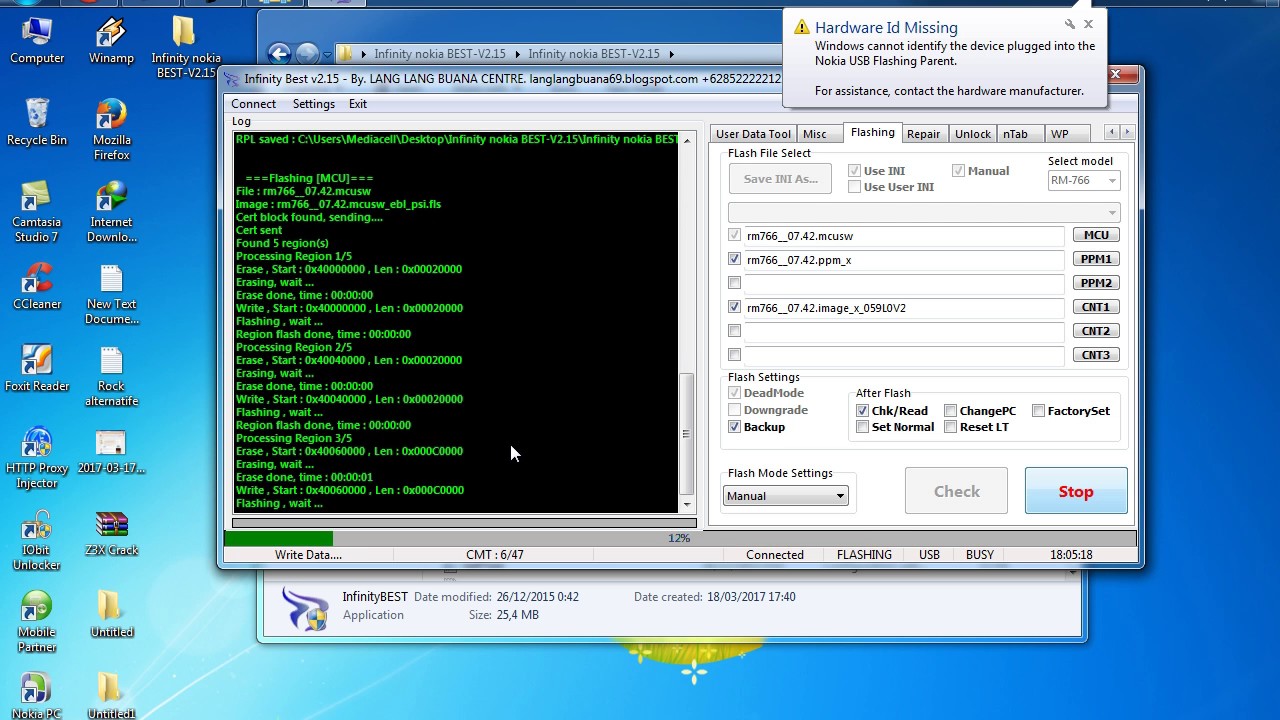
Task: Switch to the Unlock tab
Action: [x=972, y=134]
